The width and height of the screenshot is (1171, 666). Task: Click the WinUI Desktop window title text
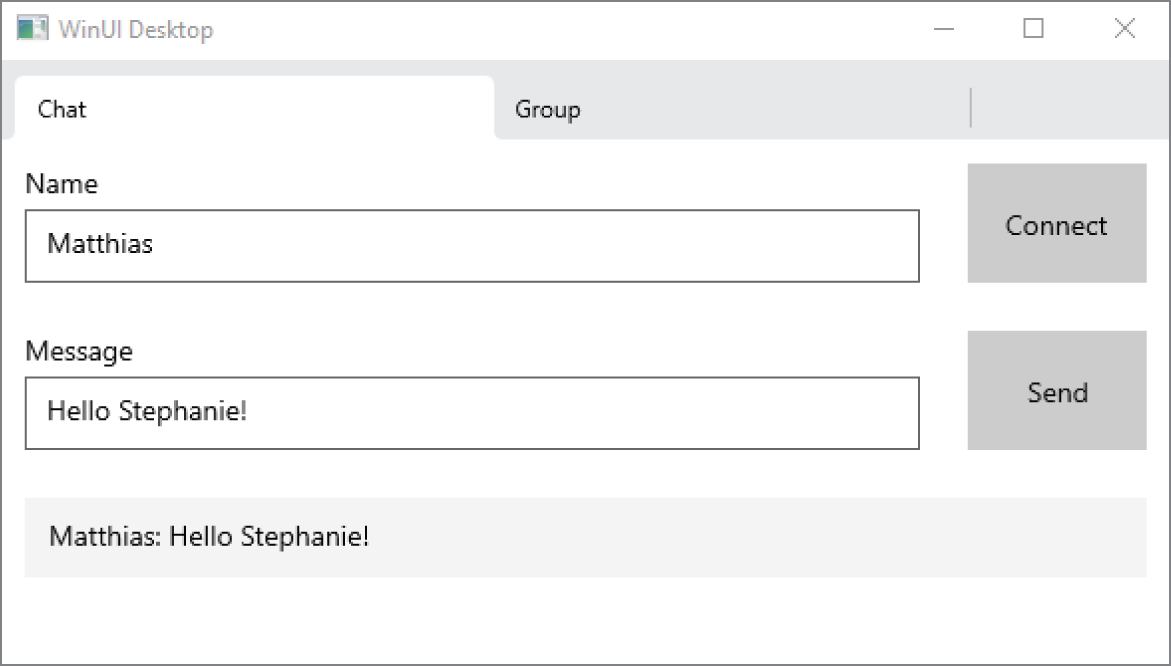pyautogui.click(x=136, y=30)
